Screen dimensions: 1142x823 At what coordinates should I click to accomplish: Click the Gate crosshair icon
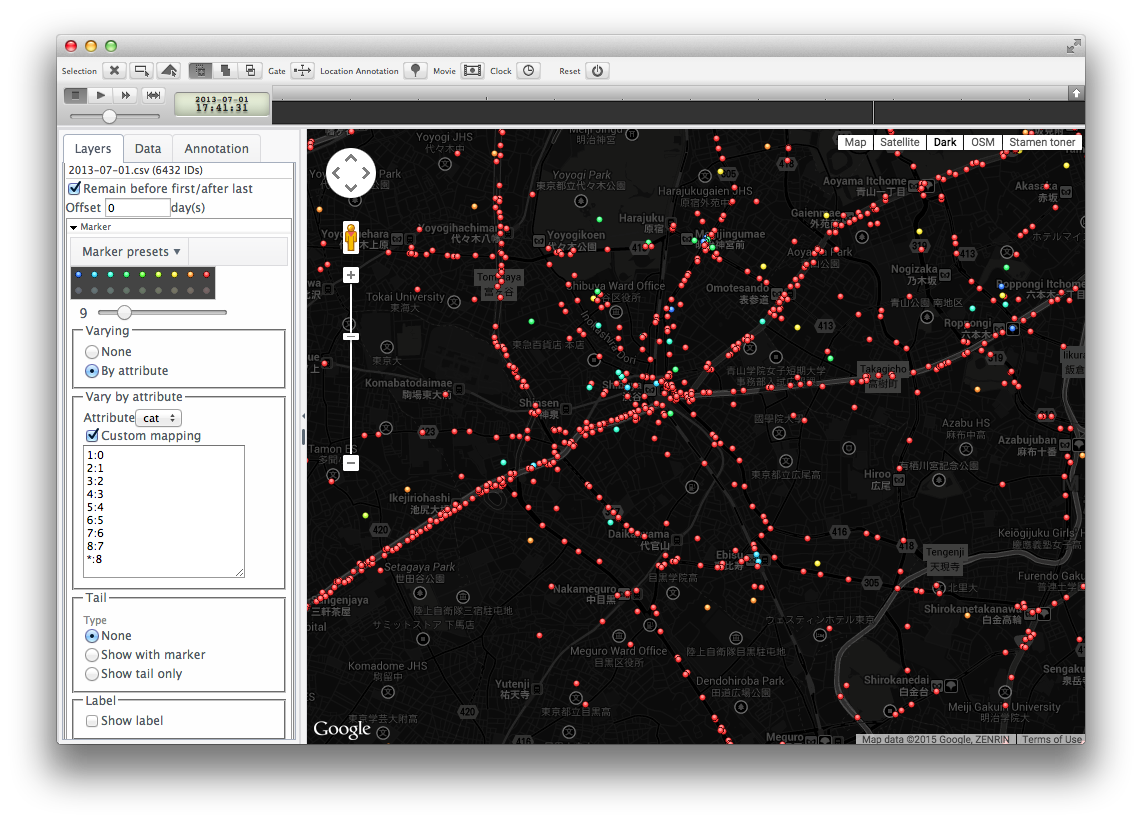[x=303, y=71]
